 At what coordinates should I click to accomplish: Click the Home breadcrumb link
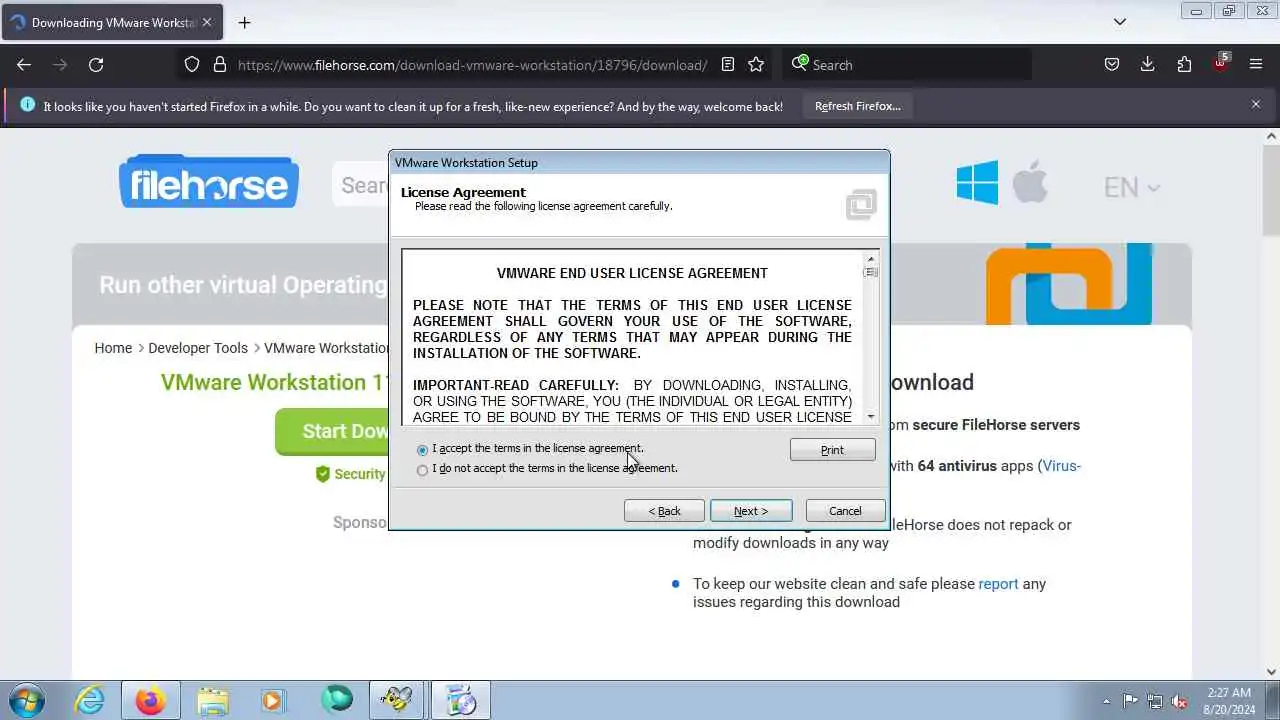click(113, 348)
